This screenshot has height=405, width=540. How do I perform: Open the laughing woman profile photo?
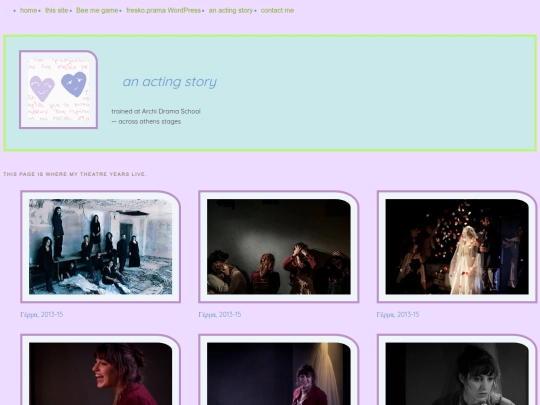[x=101, y=370]
